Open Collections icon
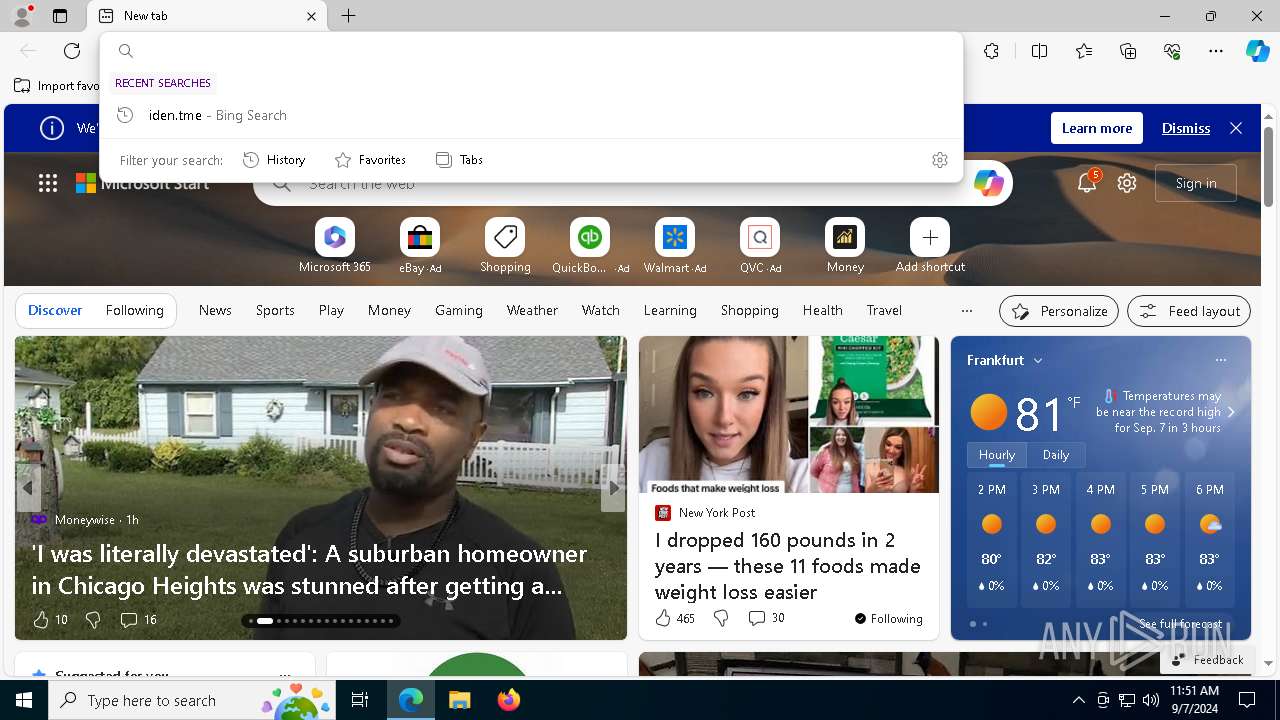The image size is (1280, 720). click(1128, 51)
